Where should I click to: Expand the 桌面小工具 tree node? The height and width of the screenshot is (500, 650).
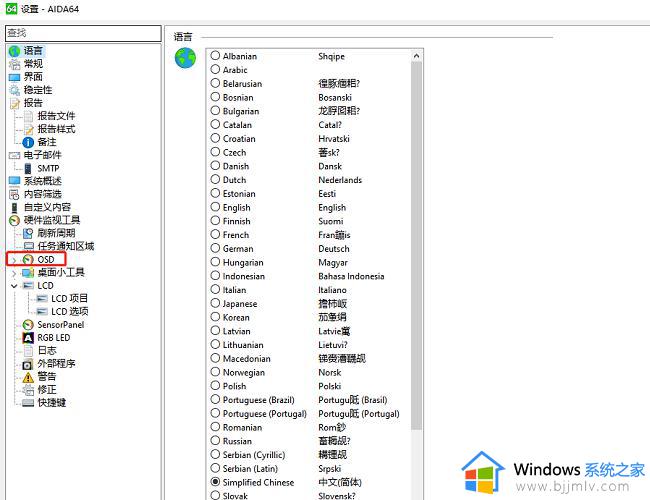(14, 273)
